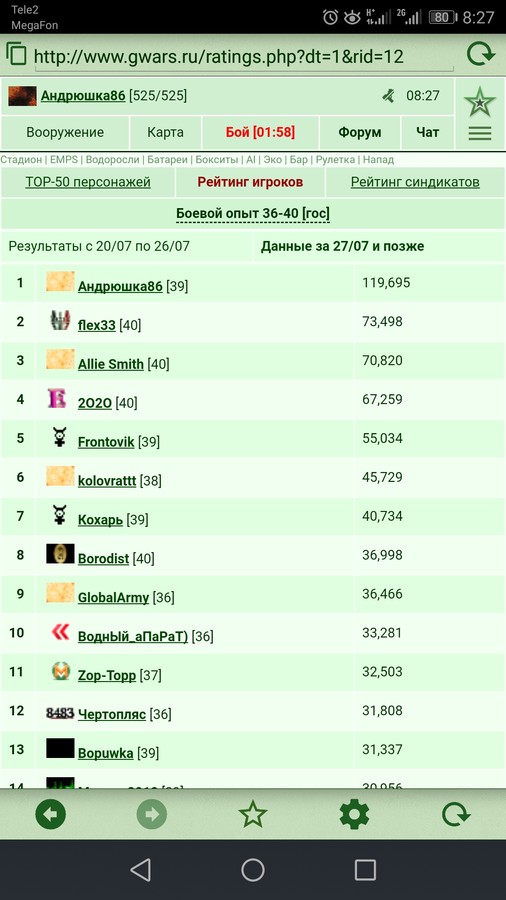Tap the Android home circle button
Viewport: 506px width, 900px height.
252,870
